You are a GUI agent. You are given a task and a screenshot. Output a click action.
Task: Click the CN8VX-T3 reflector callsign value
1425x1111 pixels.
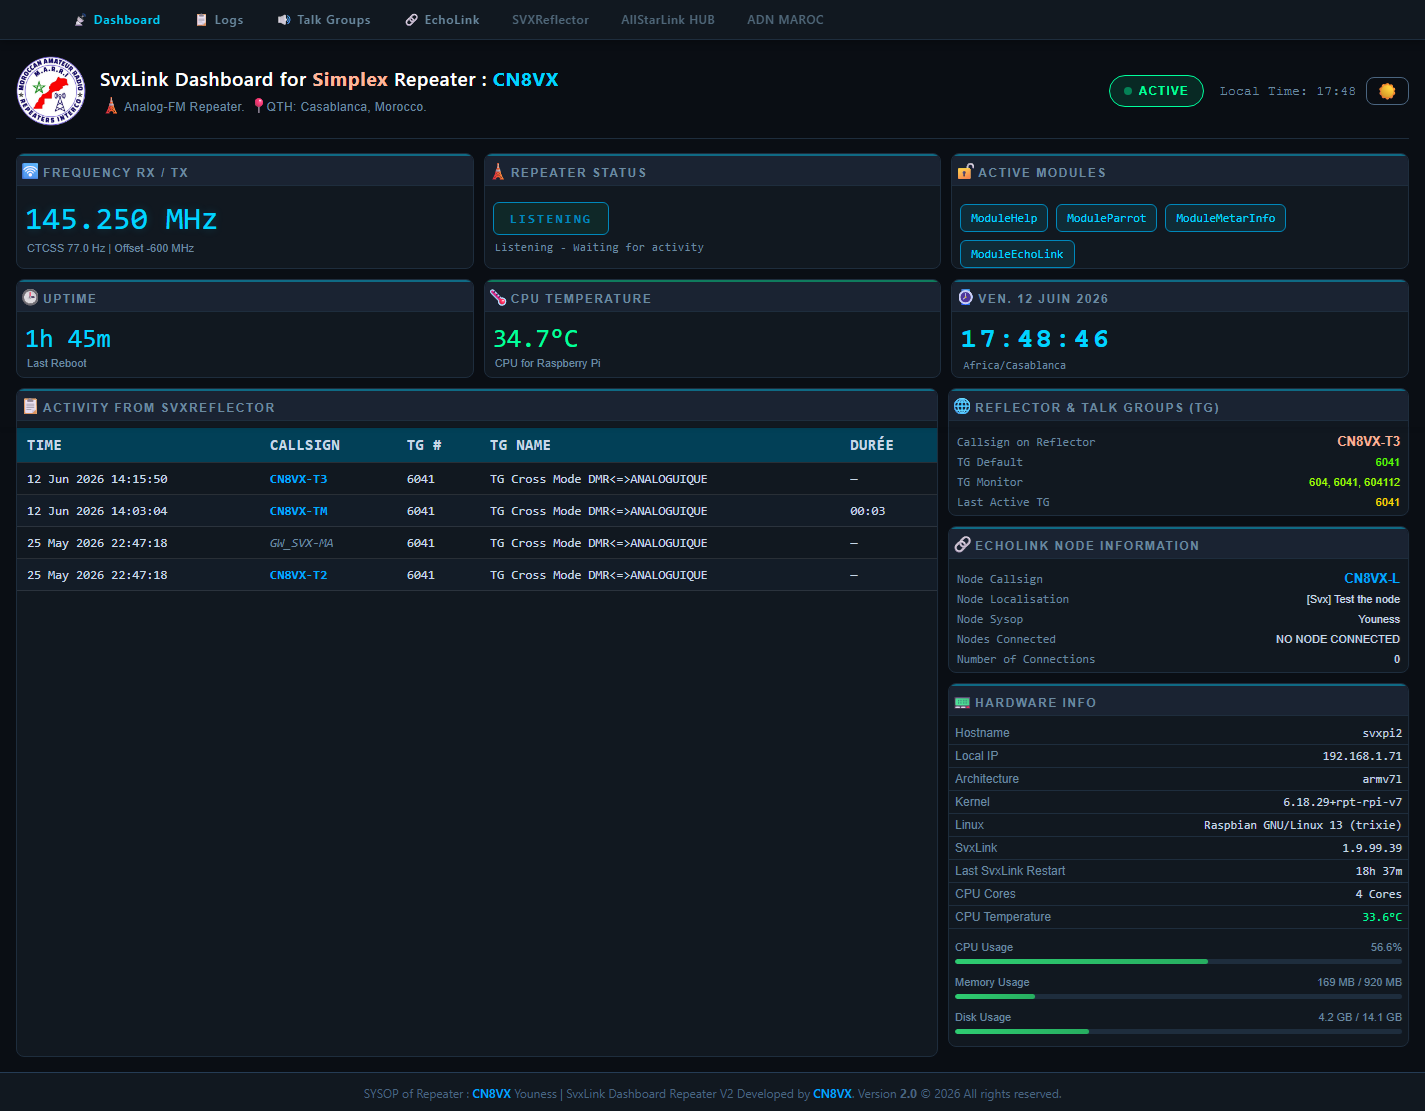tap(1368, 441)
